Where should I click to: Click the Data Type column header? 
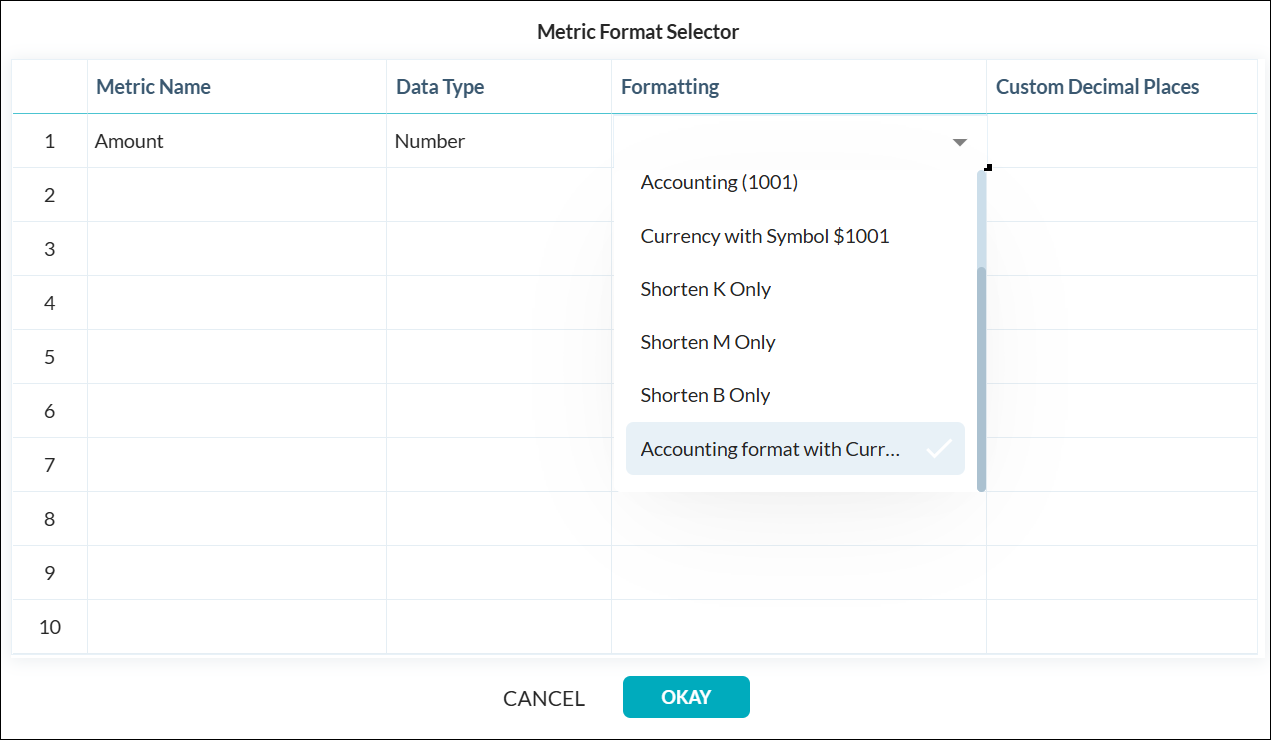(x=440, y=87)
